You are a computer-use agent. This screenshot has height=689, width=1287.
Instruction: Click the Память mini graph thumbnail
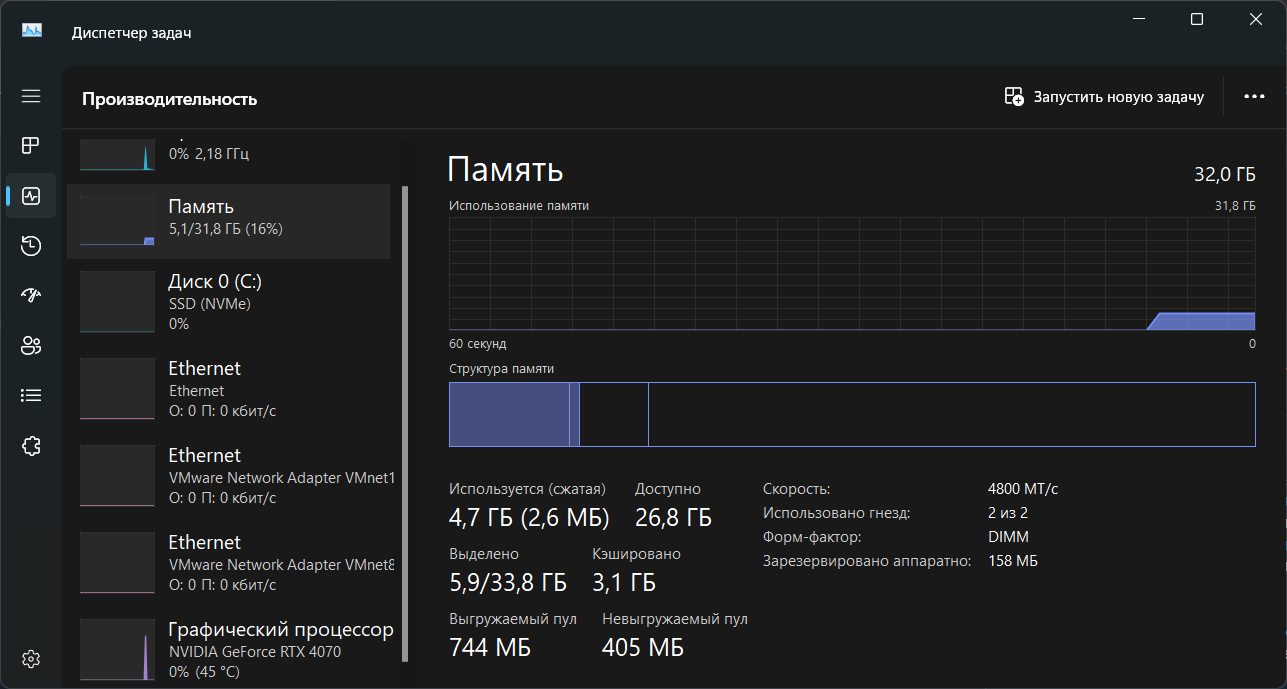117,220
